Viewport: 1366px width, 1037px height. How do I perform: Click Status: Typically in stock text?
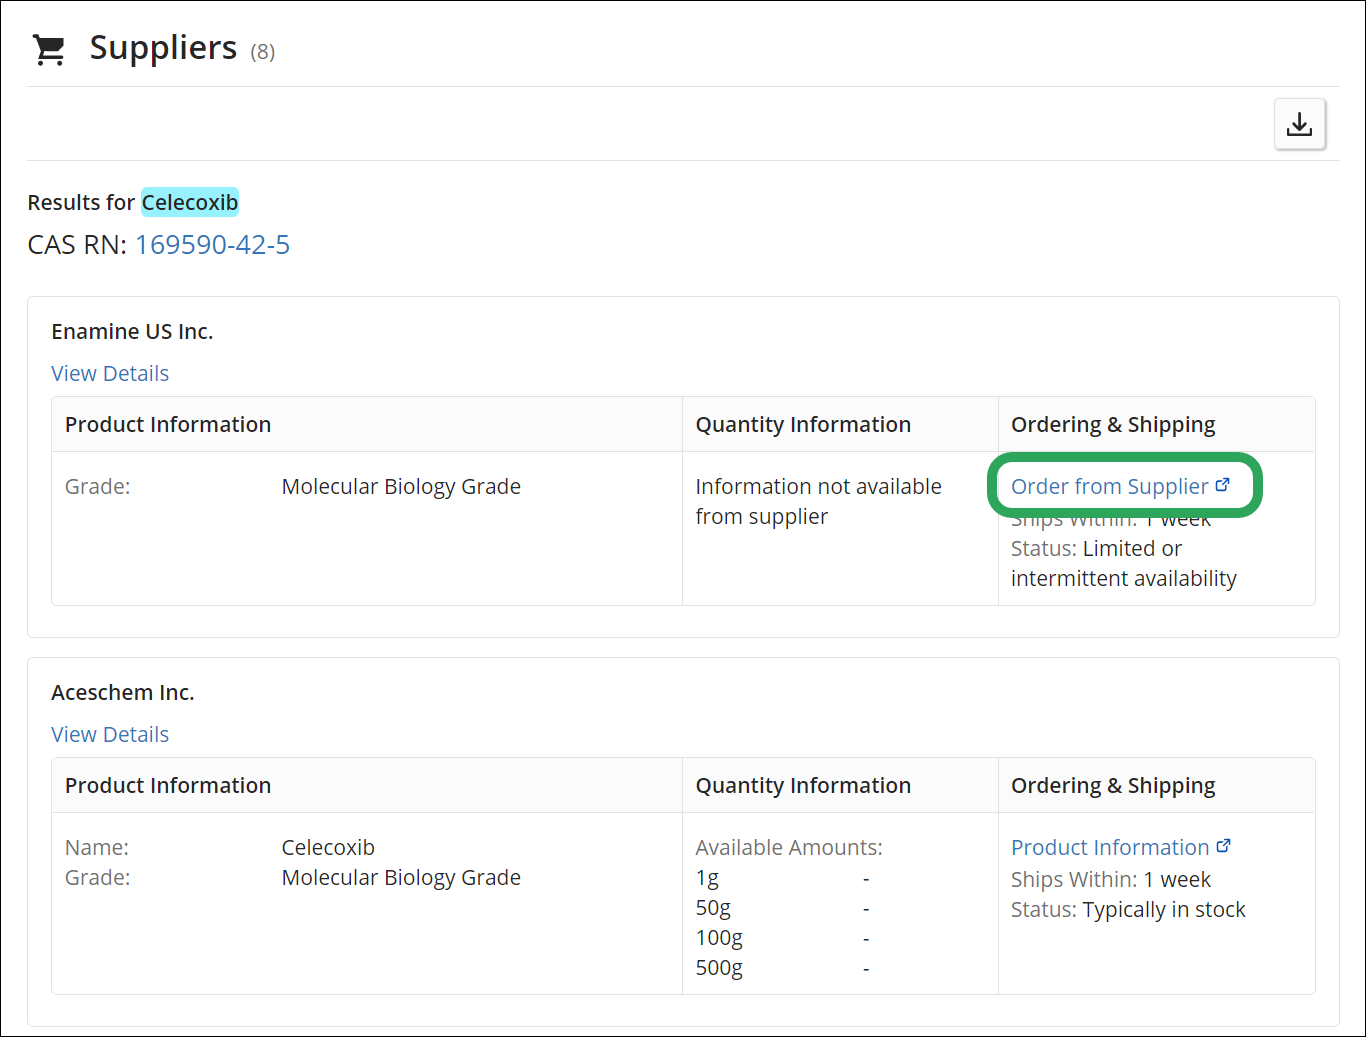(1128, 909)
